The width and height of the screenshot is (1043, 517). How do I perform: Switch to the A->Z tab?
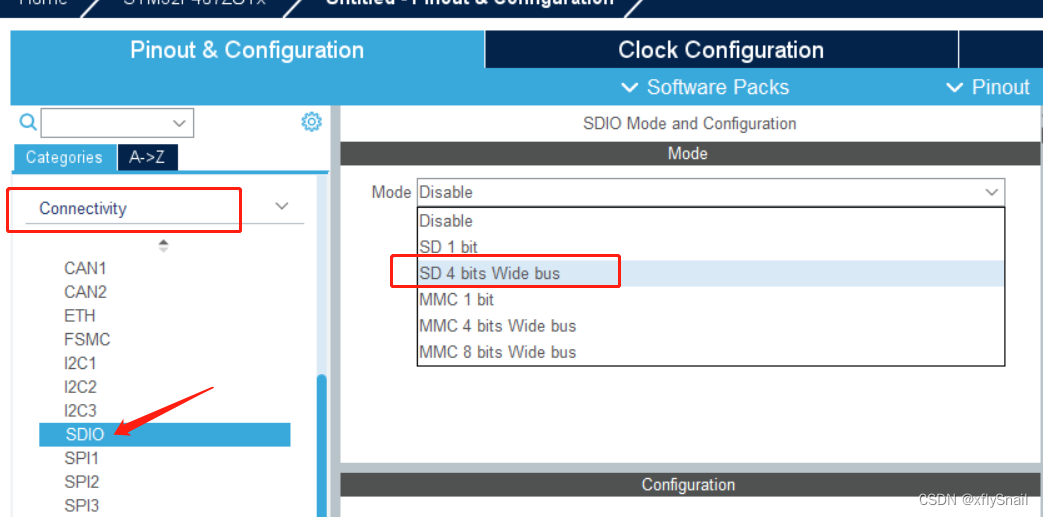[x=147, y=157]
